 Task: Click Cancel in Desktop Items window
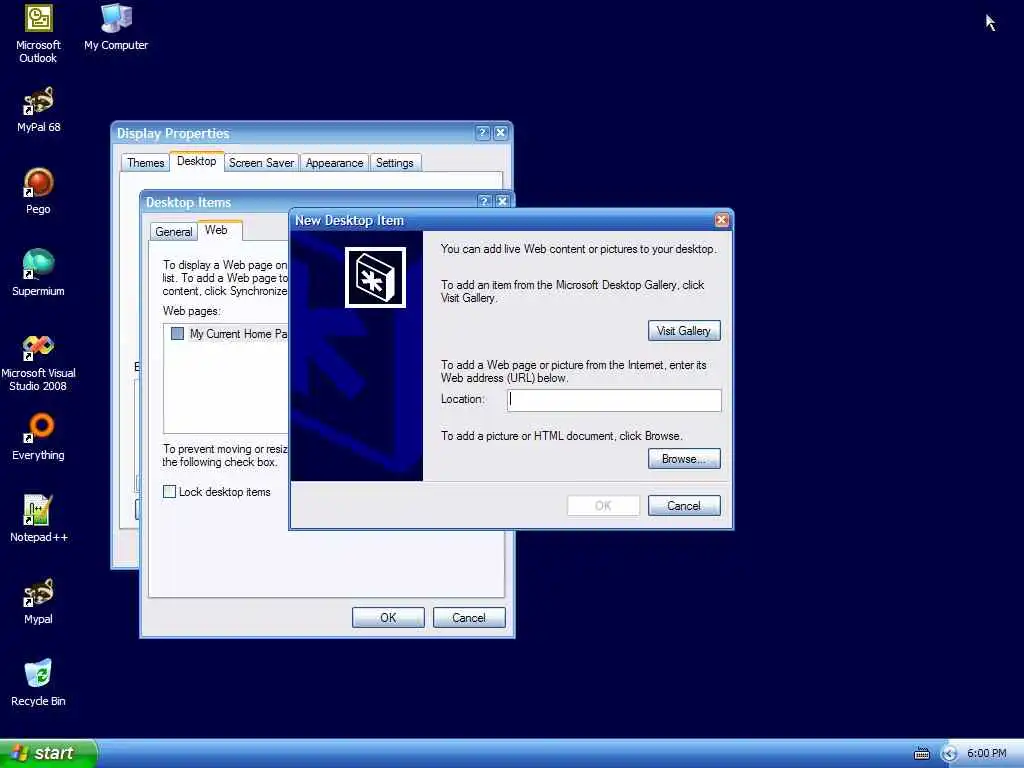point(469,617)
